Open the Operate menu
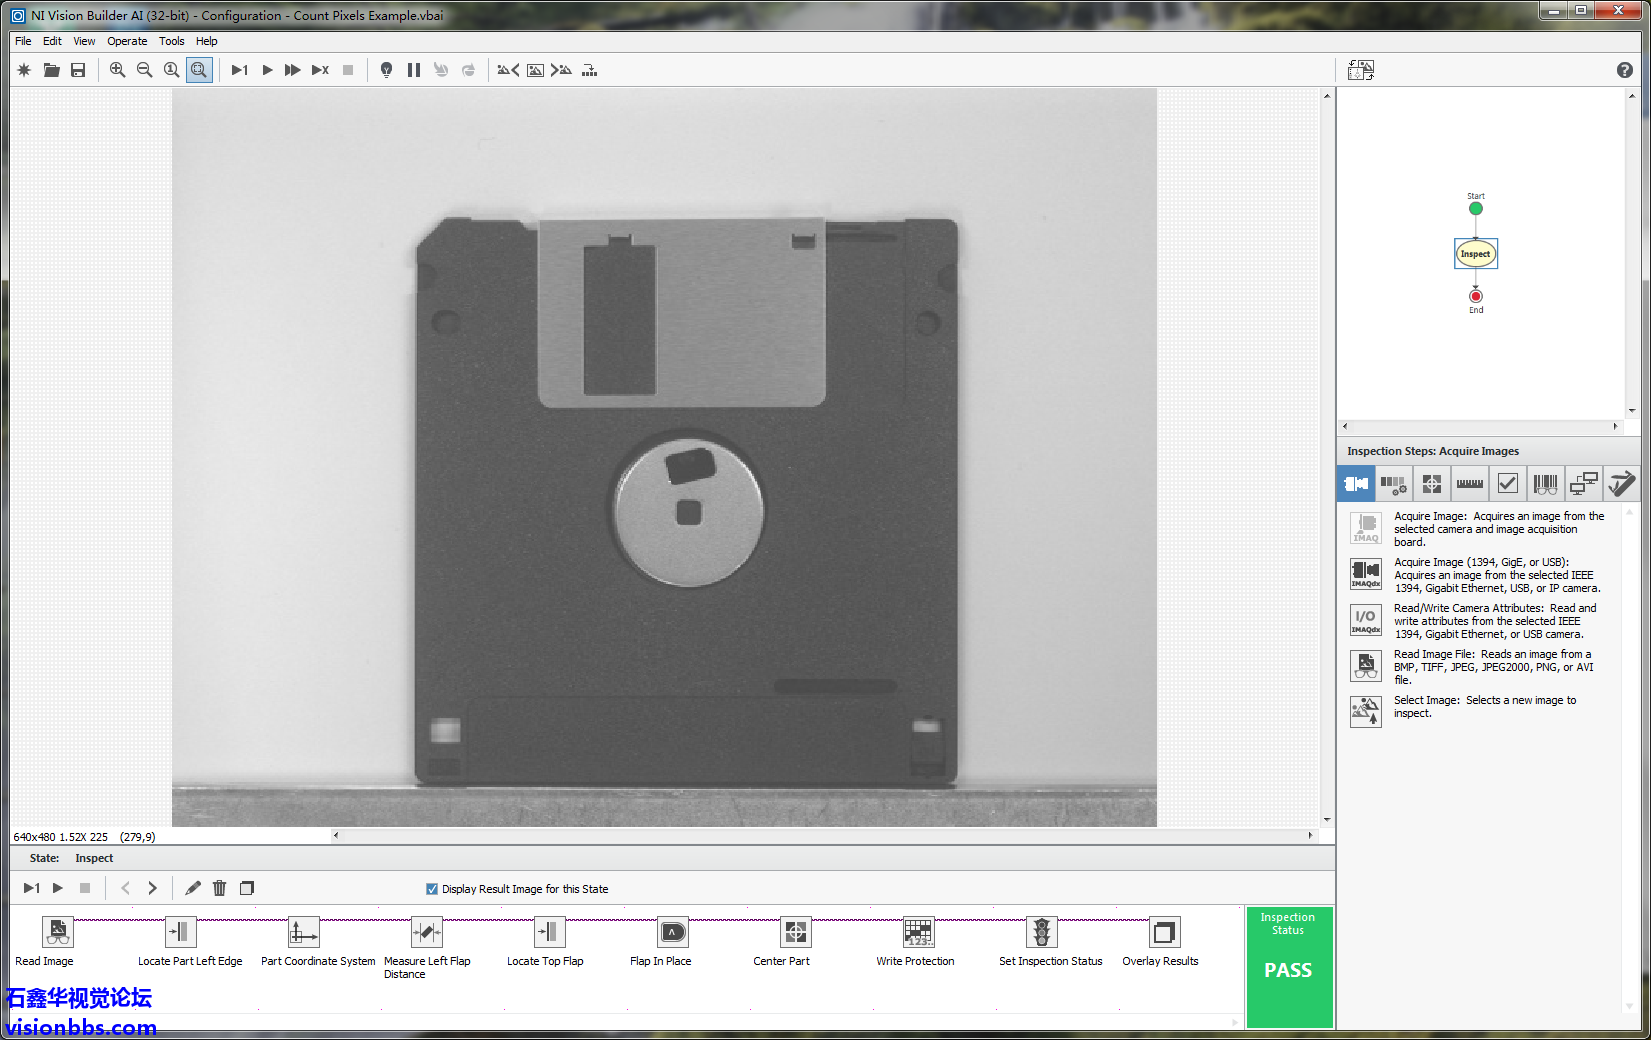The height and width of the screenshot is (1040, 1651). click(x=127, y=41)
